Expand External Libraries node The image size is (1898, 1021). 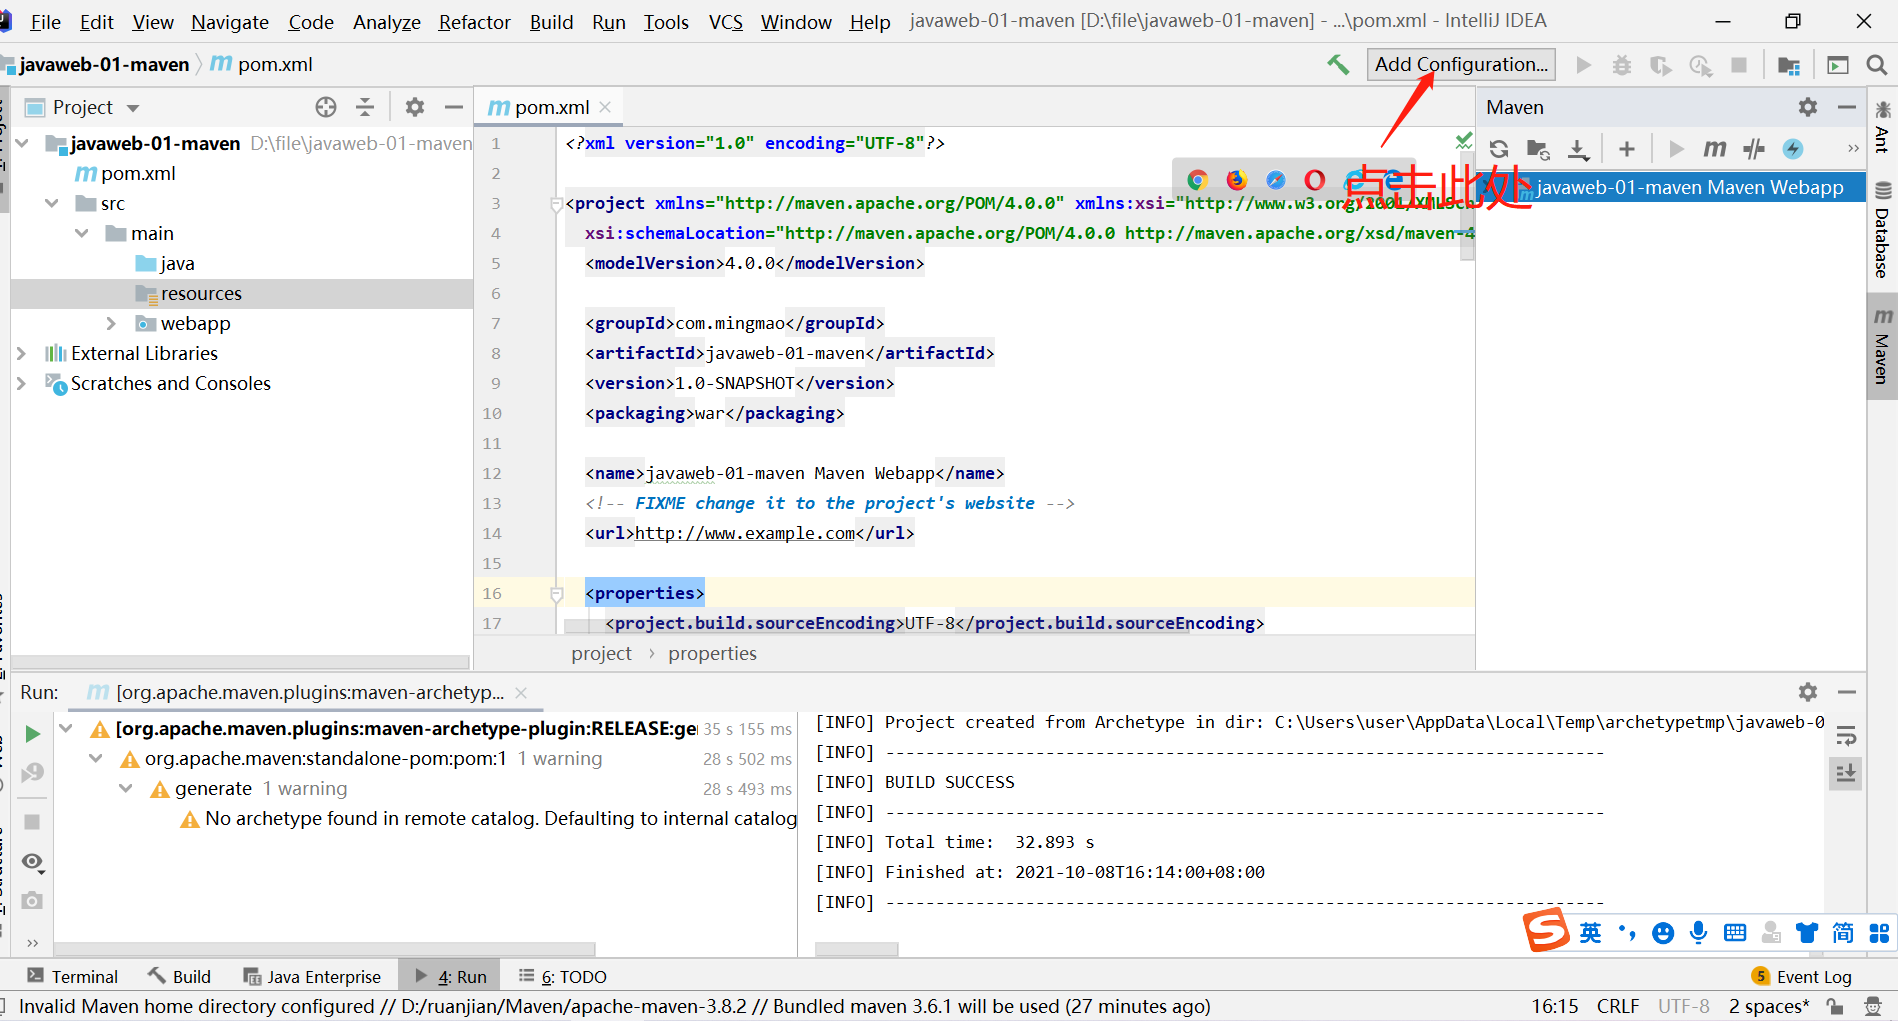click(21, 354)
